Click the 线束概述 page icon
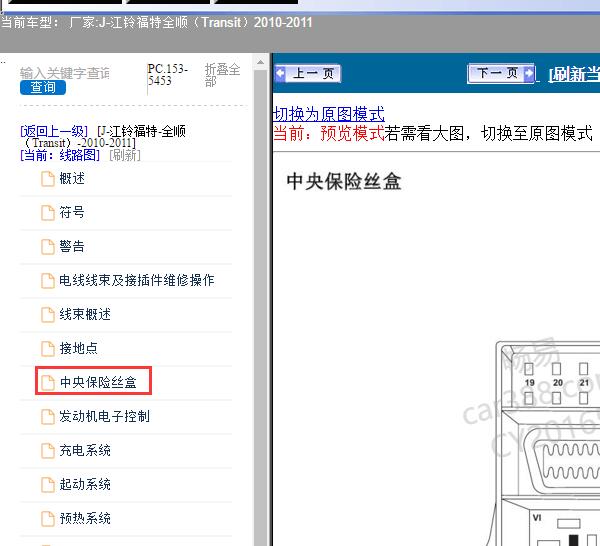 tap(48, 315)
